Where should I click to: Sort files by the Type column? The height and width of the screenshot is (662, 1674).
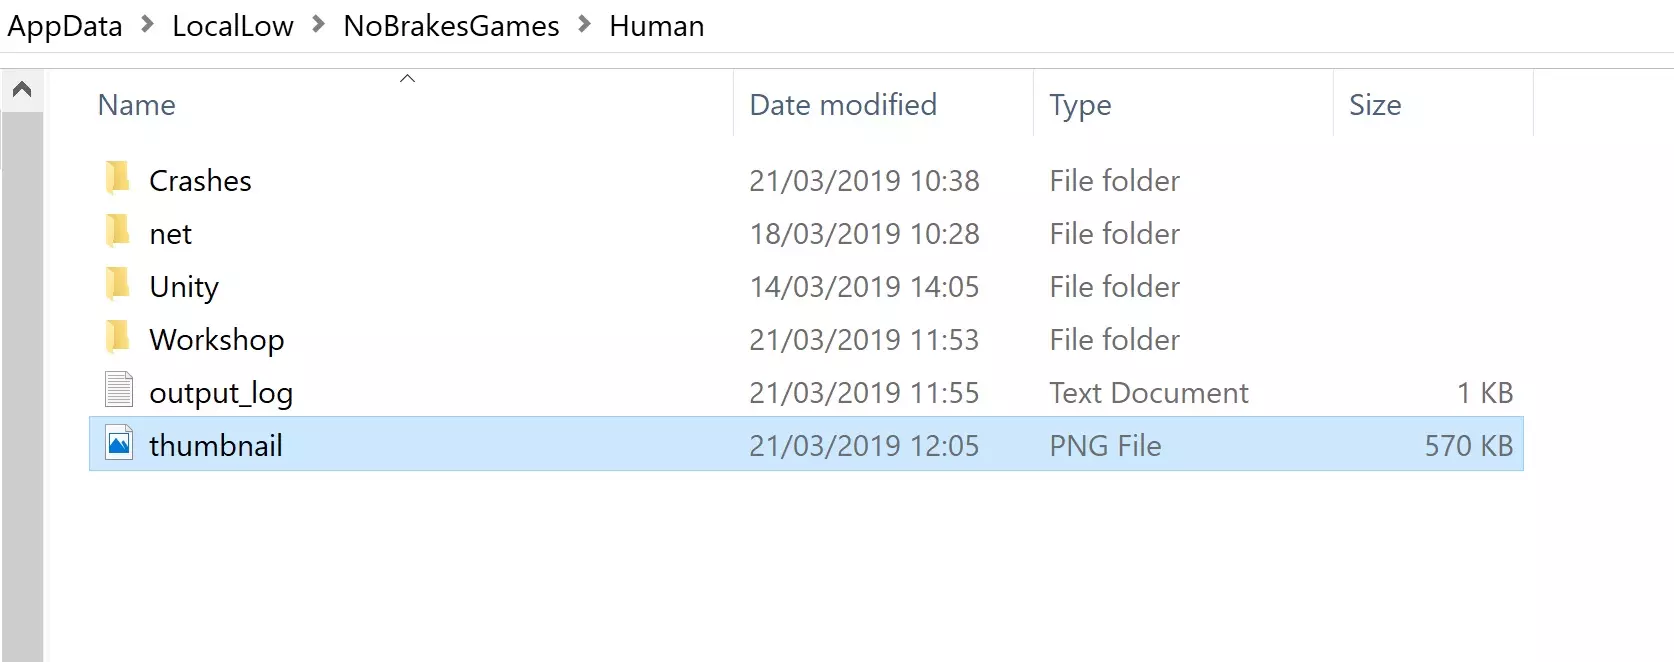pos(1080,105)
